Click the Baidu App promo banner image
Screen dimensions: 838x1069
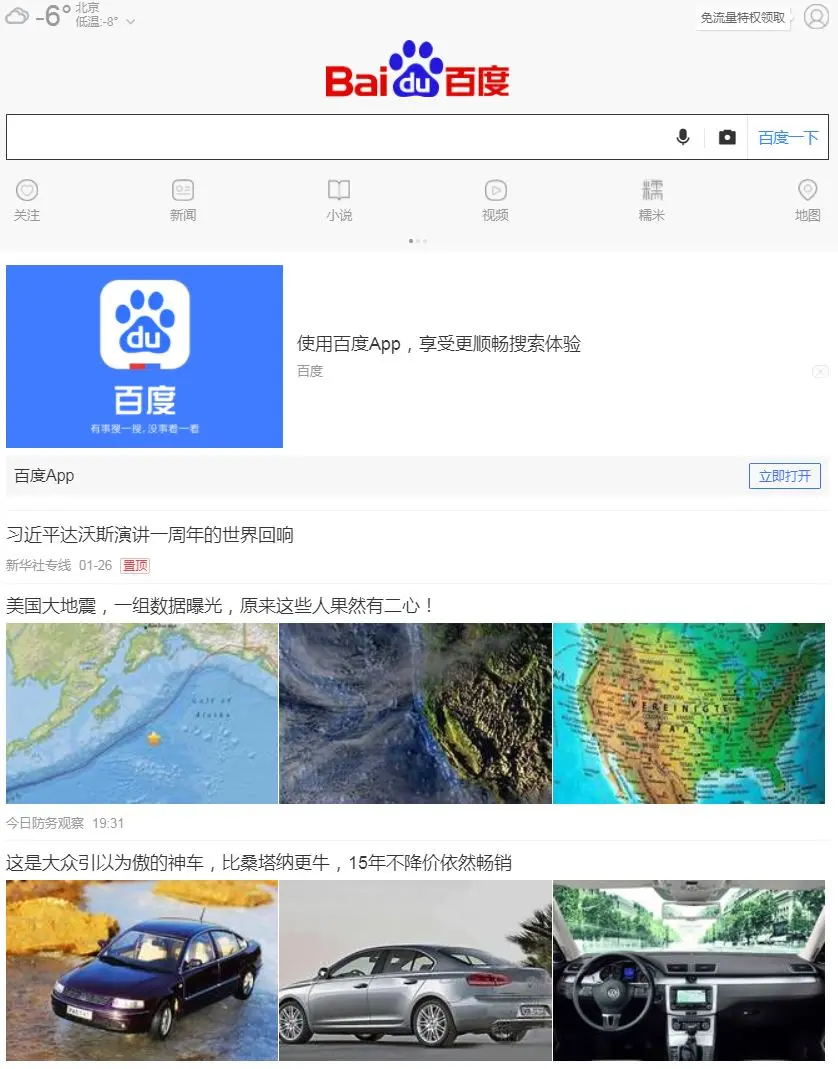tap(145, 357)
